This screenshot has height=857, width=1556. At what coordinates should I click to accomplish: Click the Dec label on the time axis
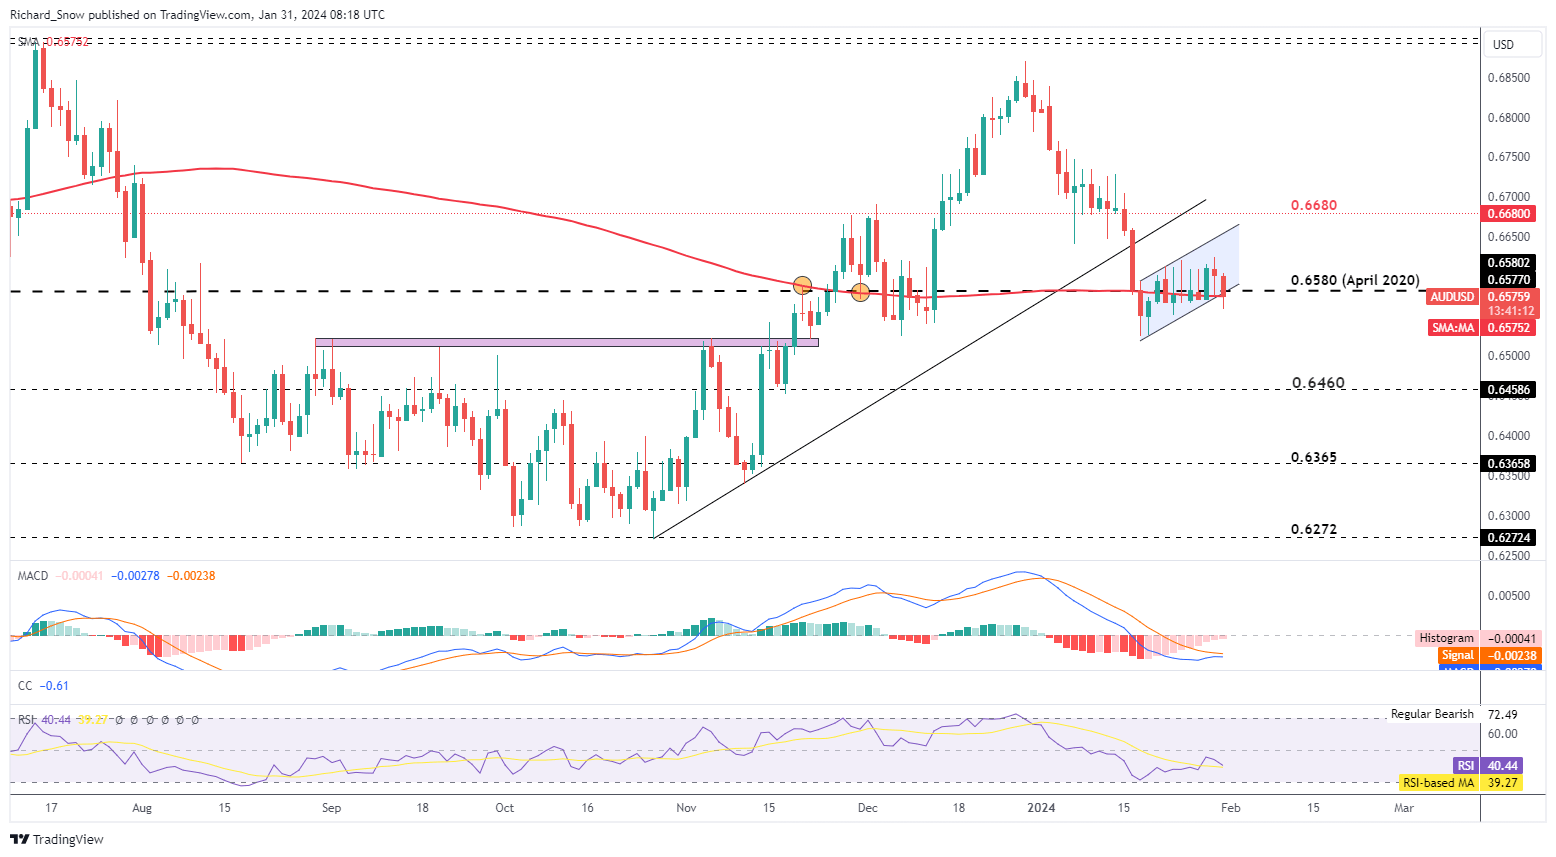point(867,808)
